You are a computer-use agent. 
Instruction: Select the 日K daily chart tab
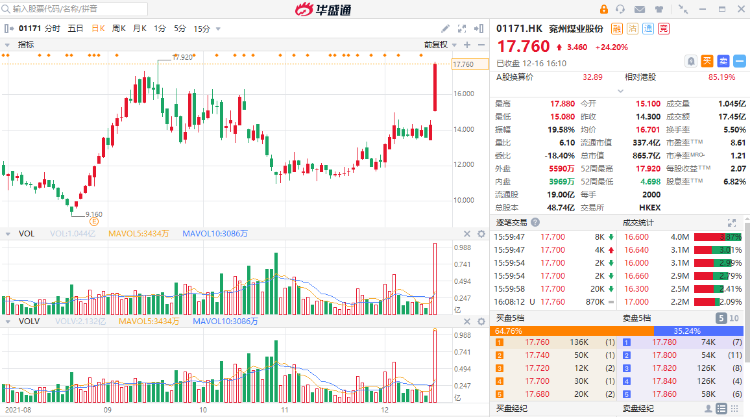[x=98, y=29]
